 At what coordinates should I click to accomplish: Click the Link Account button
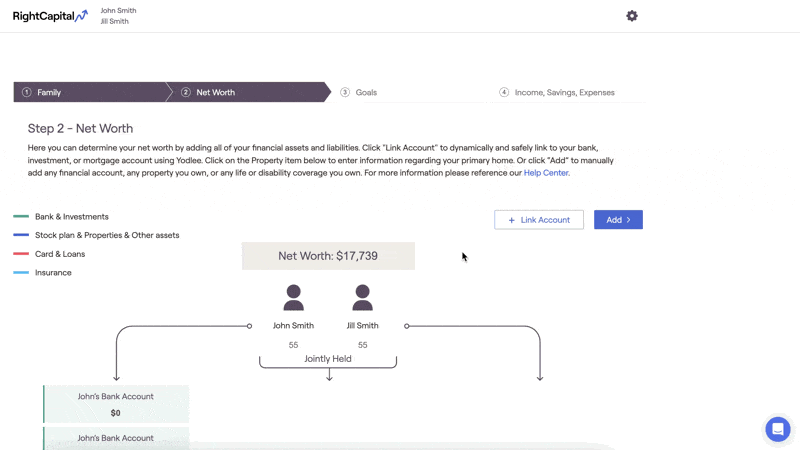click(539, 220)
